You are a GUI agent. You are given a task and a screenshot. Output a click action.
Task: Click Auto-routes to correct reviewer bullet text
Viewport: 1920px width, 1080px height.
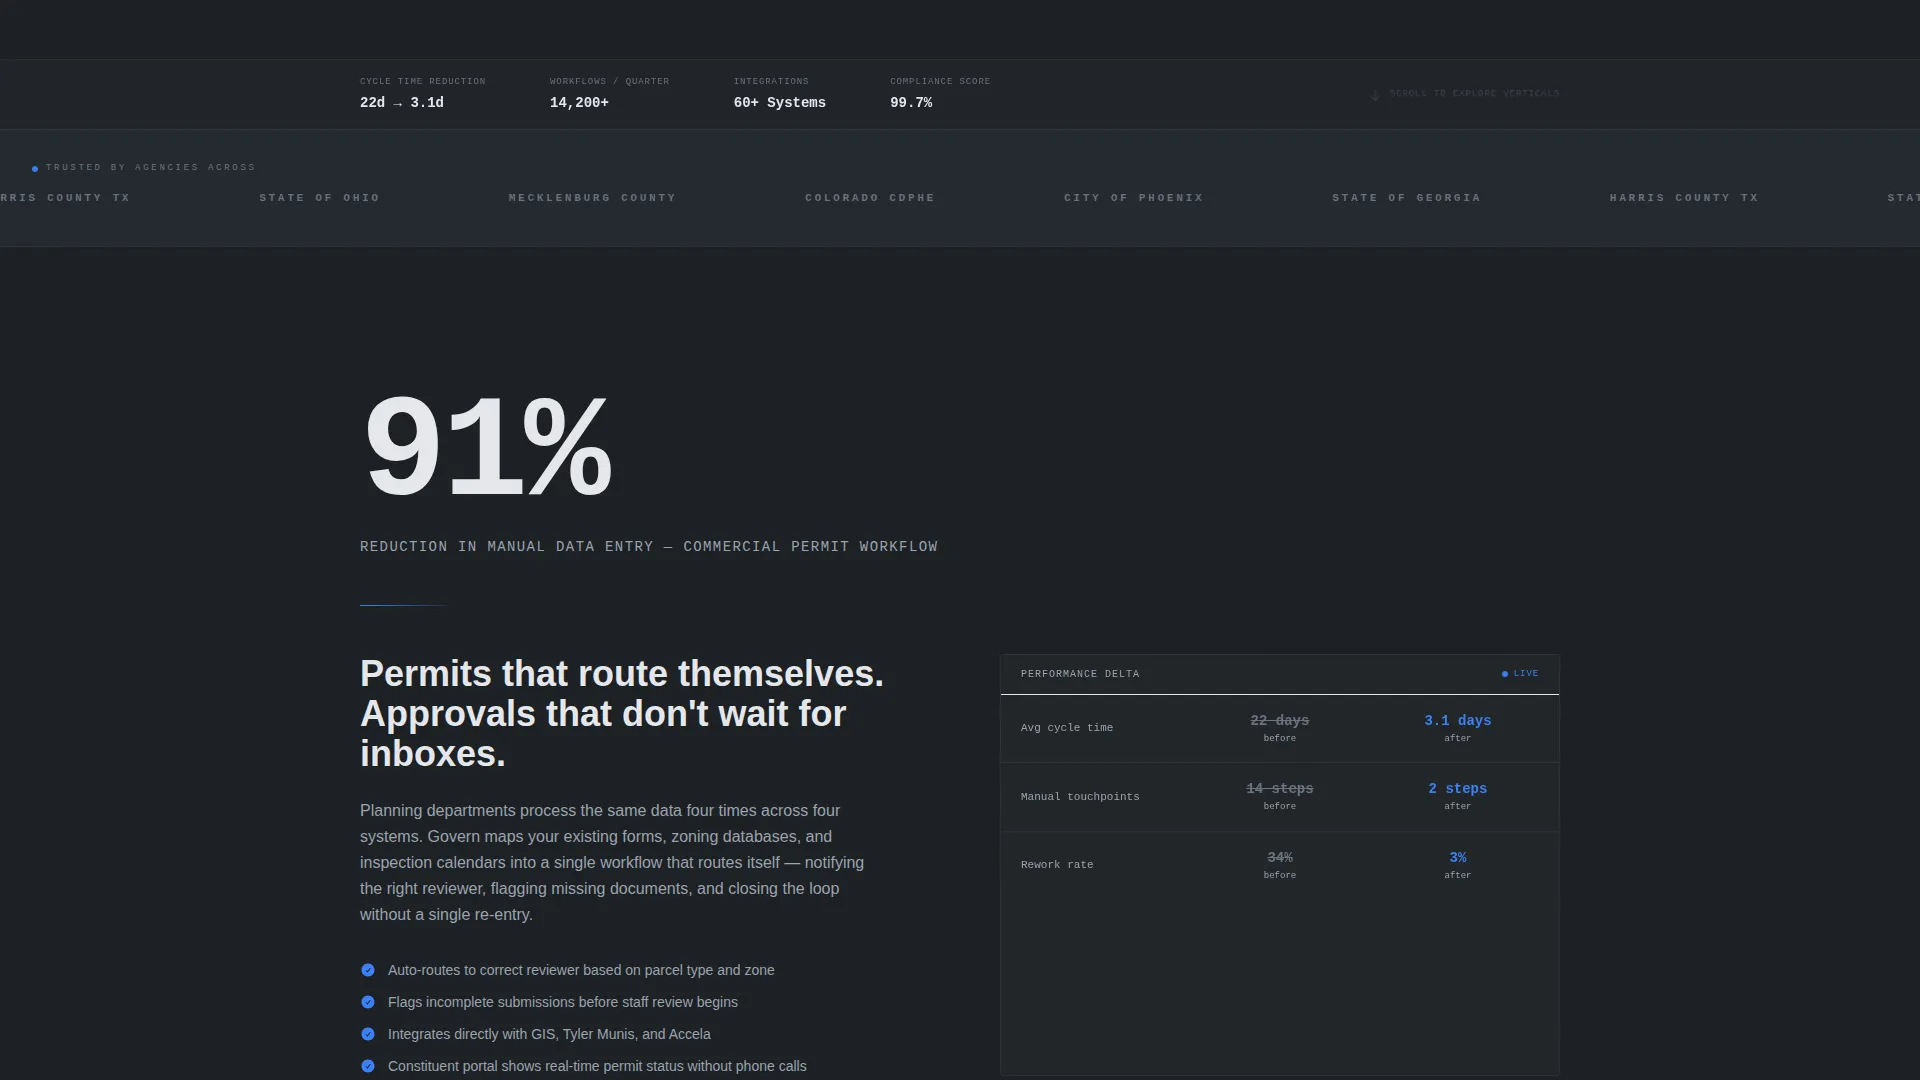click(x=581, y=970)
